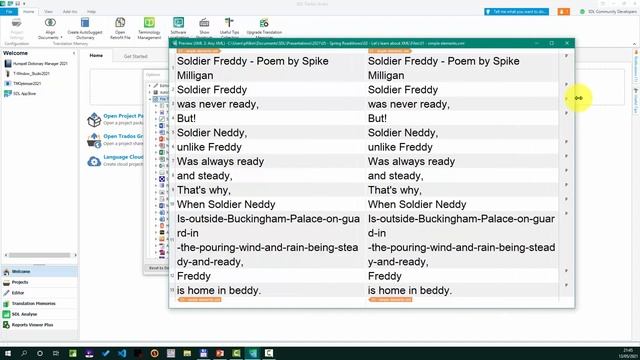Click the Show Shortcuts keyboard icon
640x360 pixels.
tap(204, 23)
